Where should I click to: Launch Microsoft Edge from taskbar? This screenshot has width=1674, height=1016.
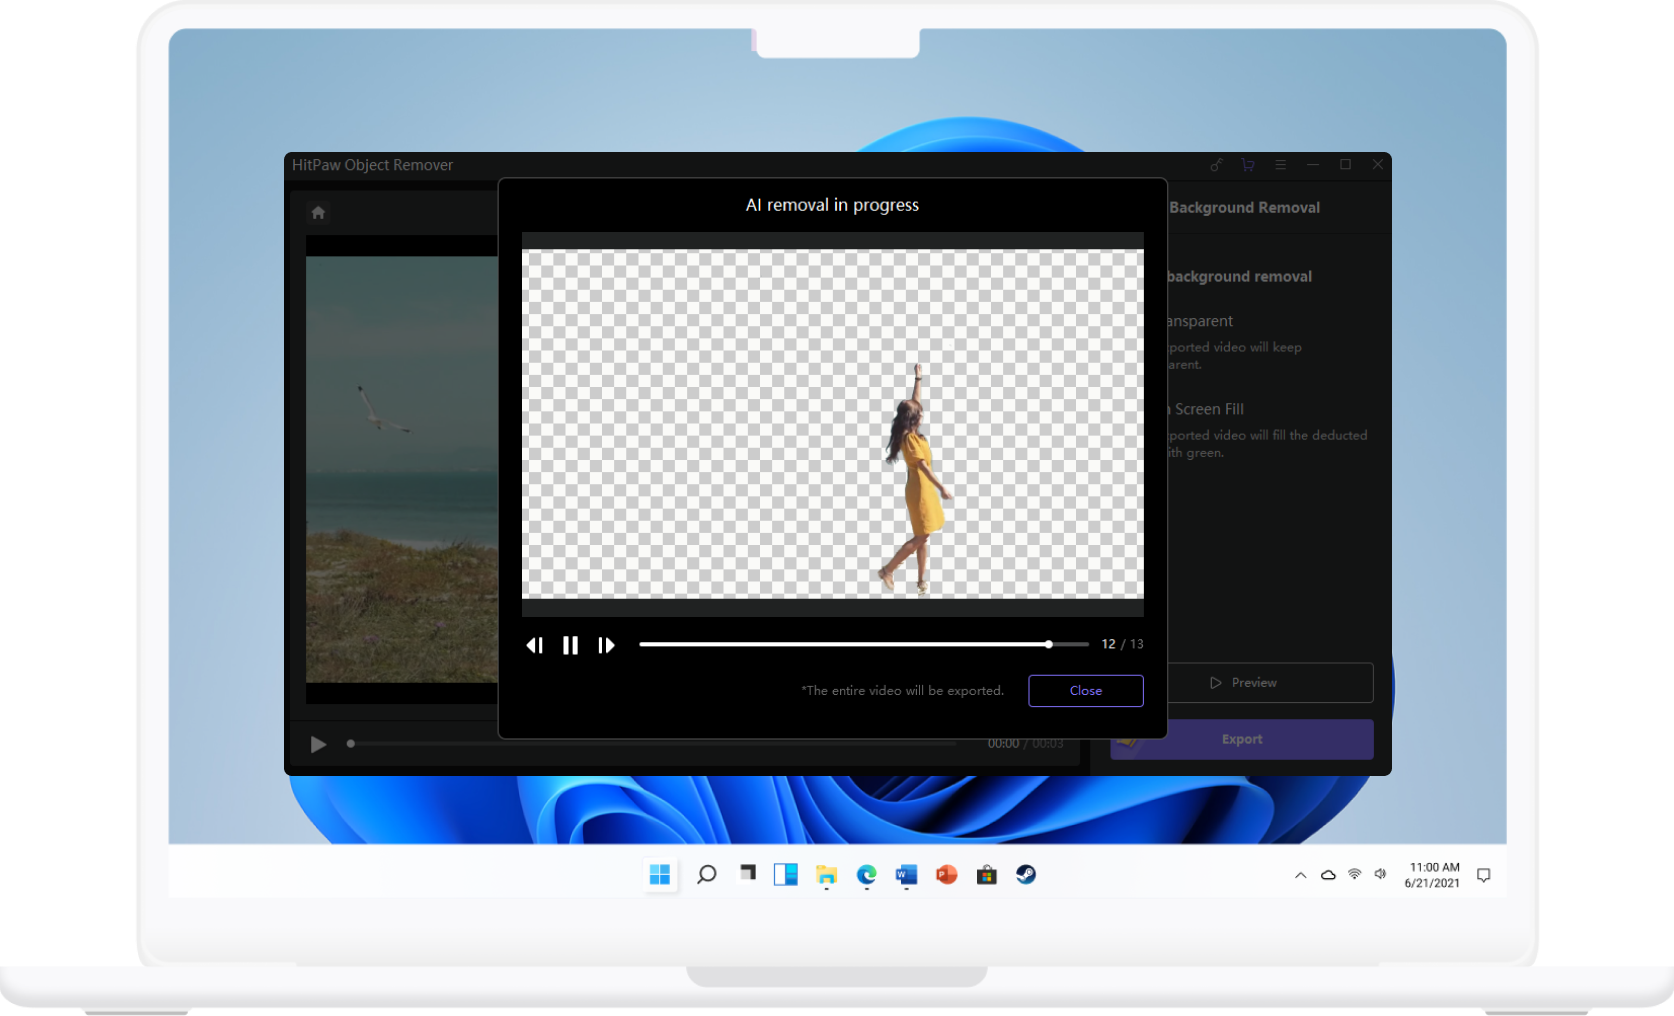pos(866,875)
